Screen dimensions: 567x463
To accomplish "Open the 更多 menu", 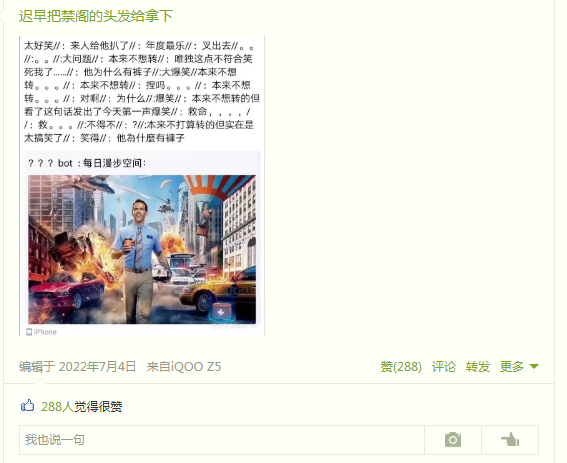I will coord(512,367).
